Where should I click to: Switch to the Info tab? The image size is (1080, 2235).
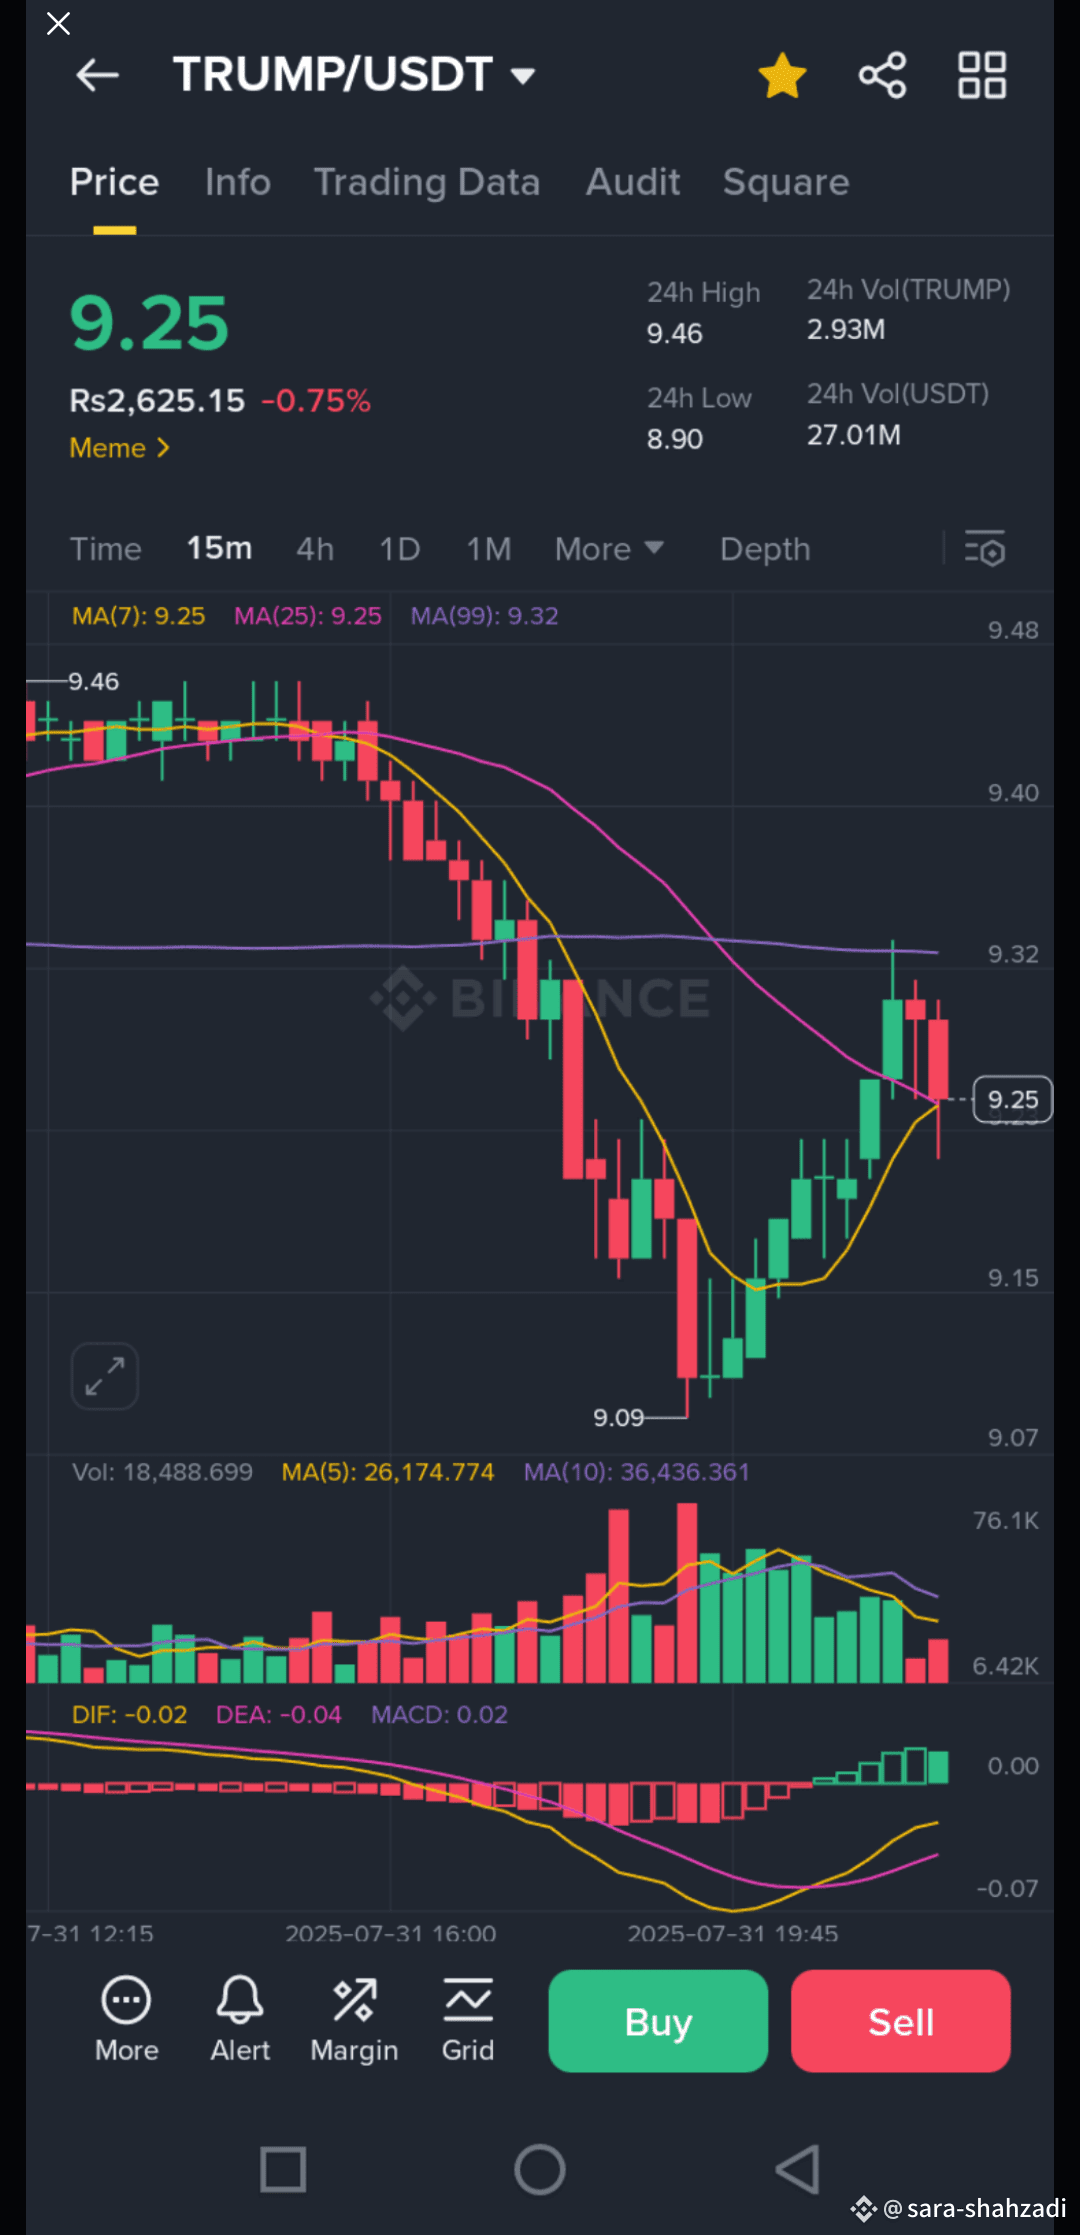tap(238, 182)
